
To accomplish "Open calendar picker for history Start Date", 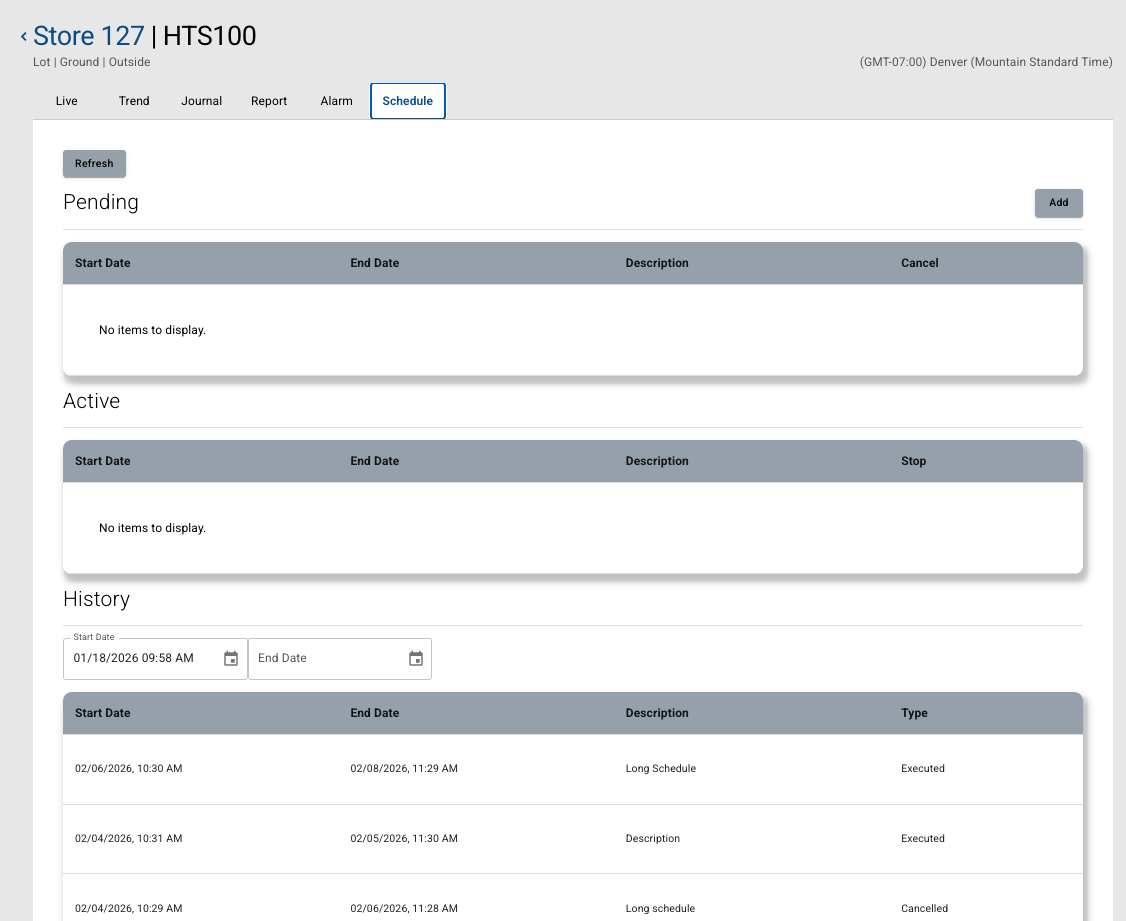I will coord(231,658).
